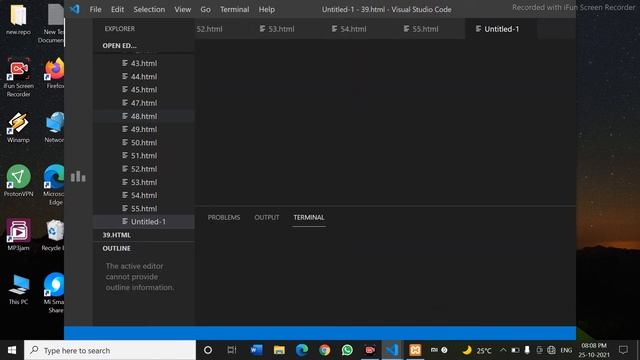640x360 pixels.
Task: Switch to the Terminal panel tab
Action: click(x=309, y=218)
